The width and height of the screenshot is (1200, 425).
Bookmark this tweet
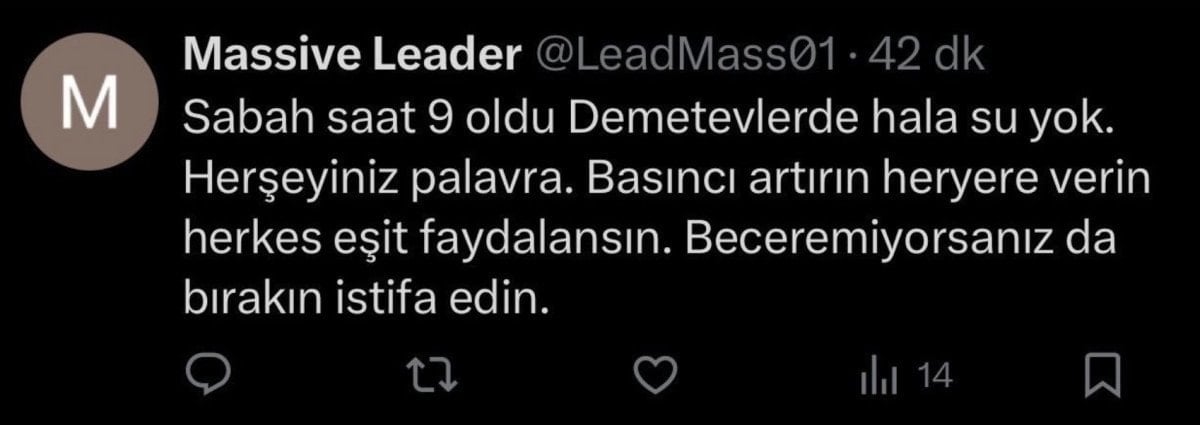(1102, 376)
